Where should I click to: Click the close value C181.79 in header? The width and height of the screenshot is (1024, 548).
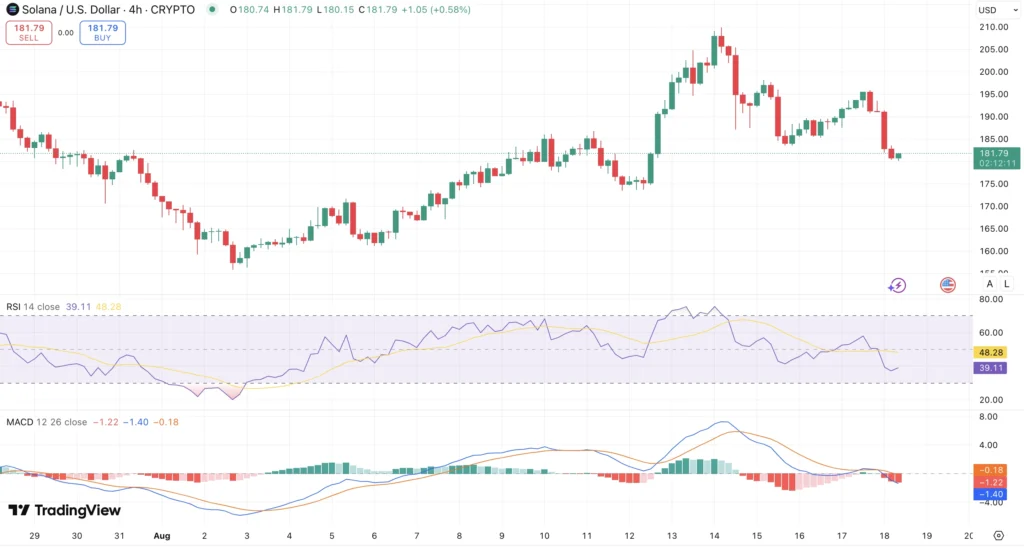click(378, 10)
